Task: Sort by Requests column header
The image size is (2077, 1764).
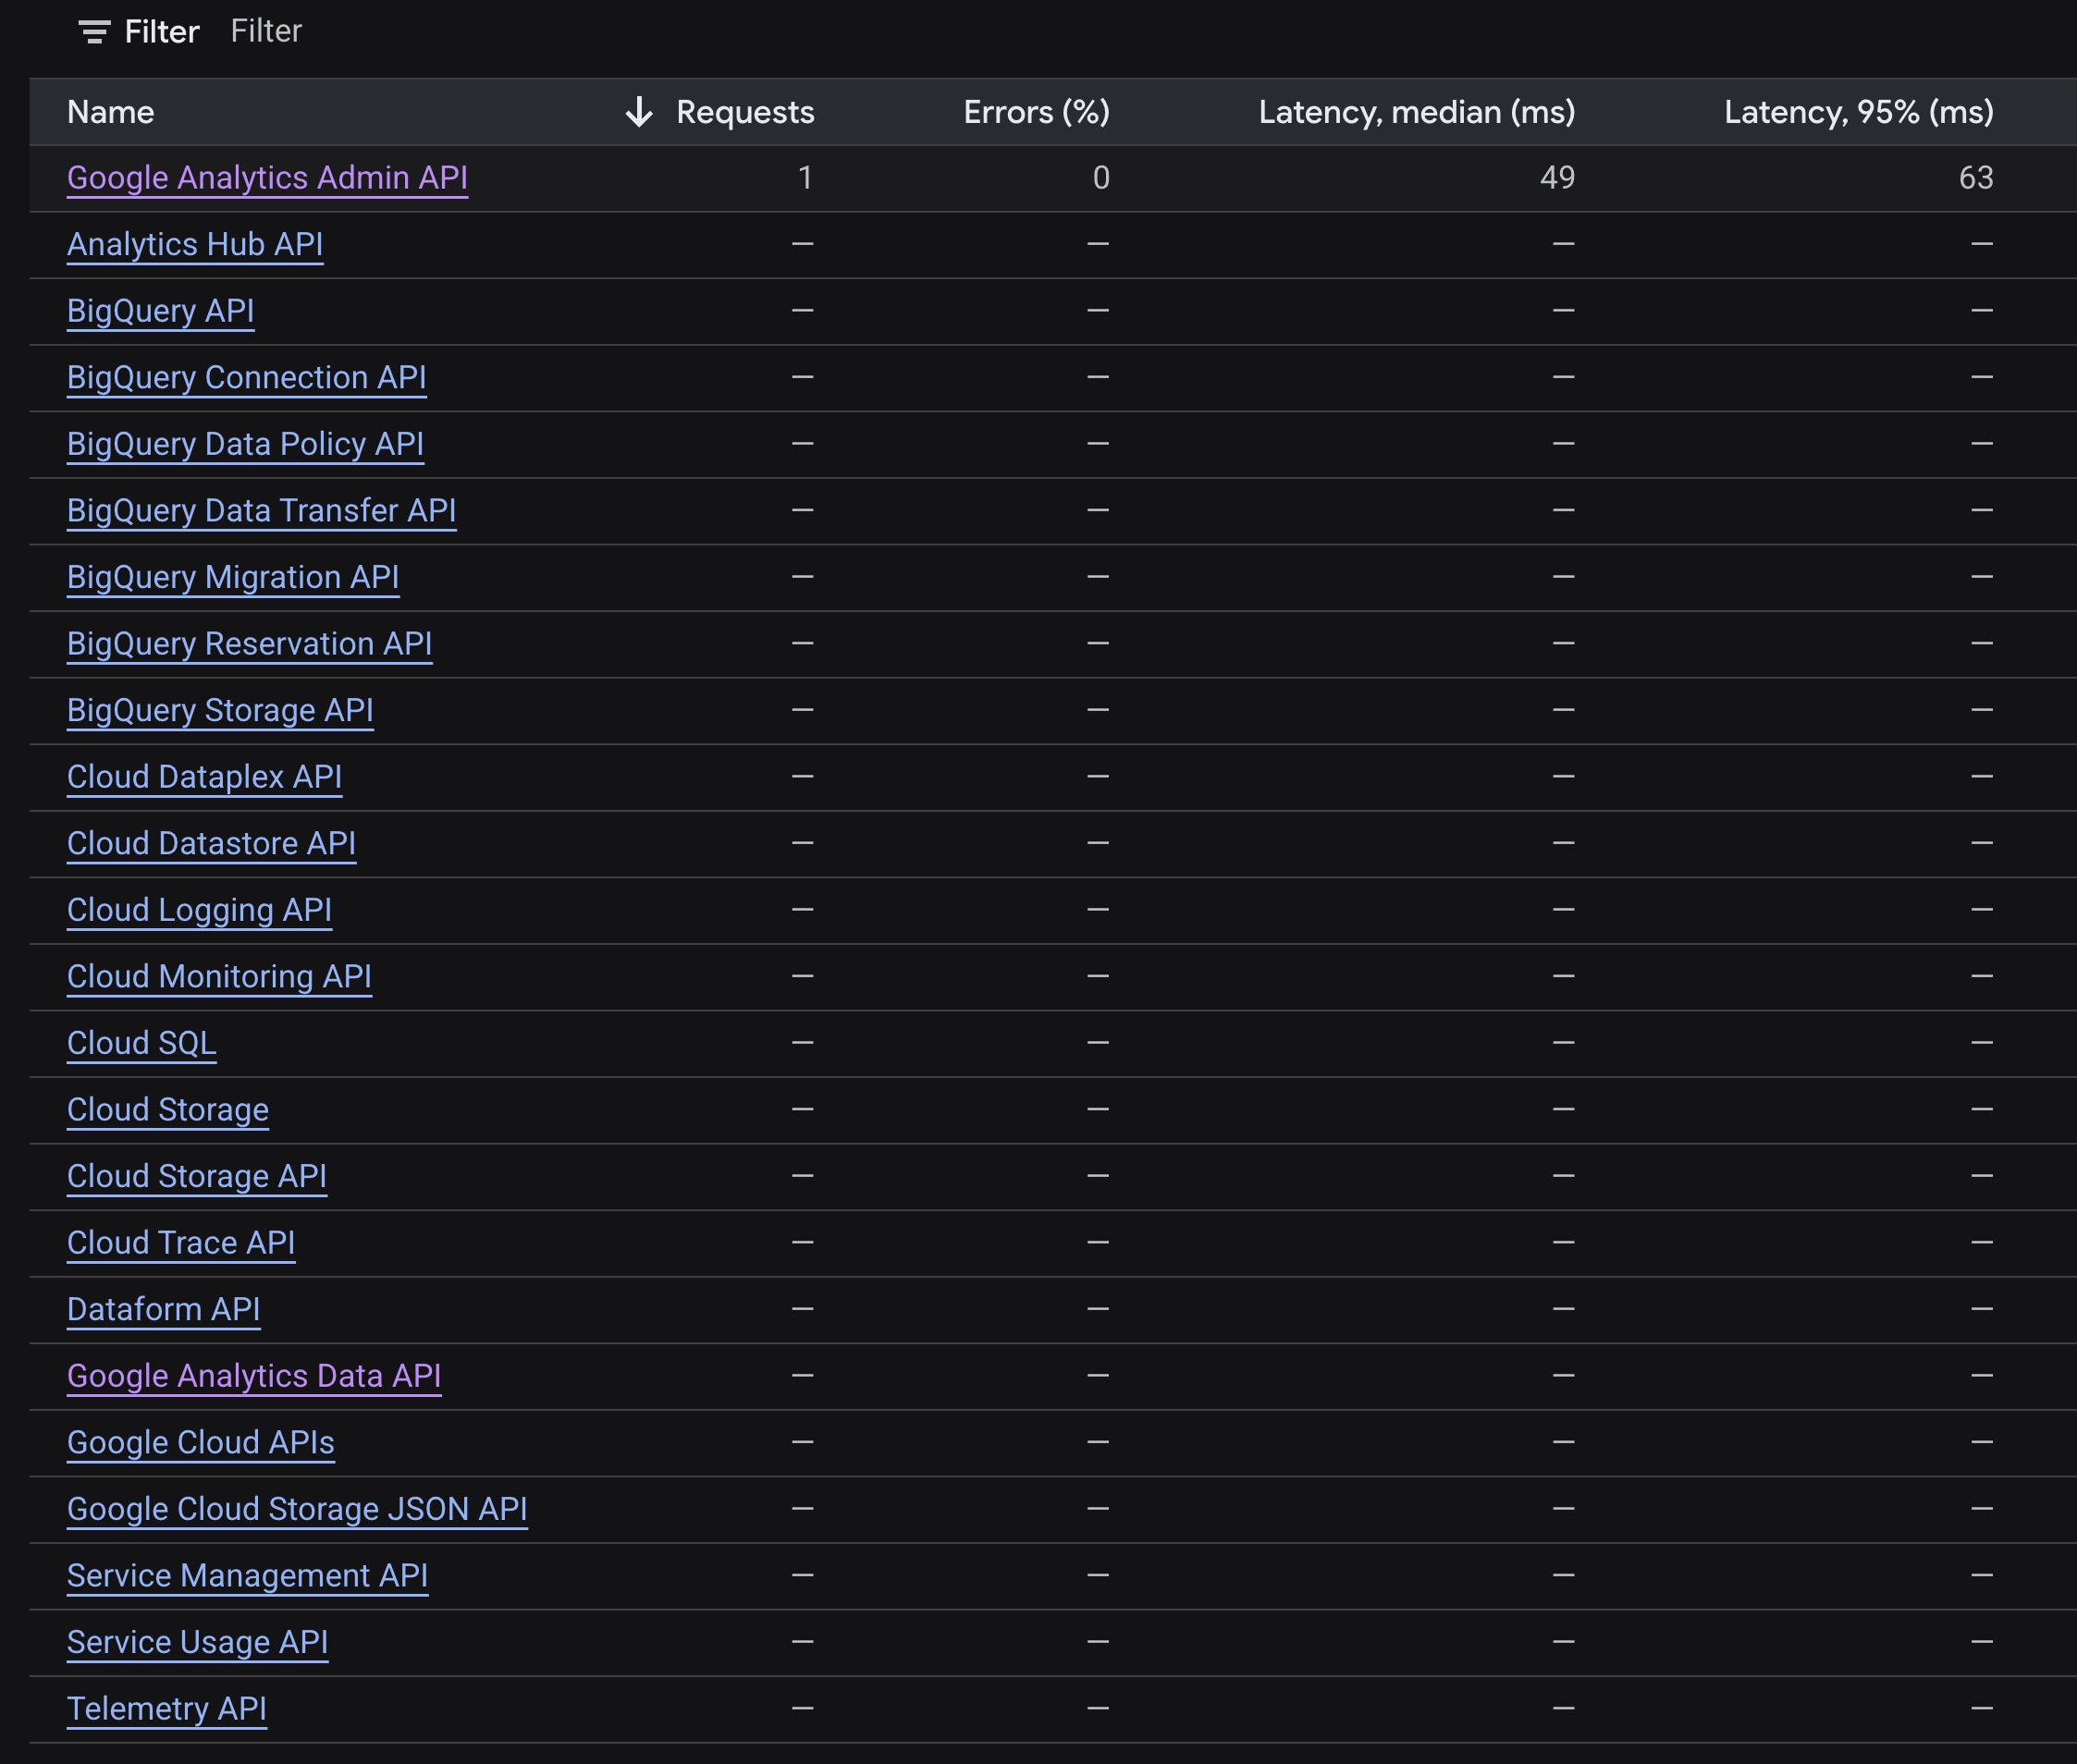Action: [x=745, y=112]
